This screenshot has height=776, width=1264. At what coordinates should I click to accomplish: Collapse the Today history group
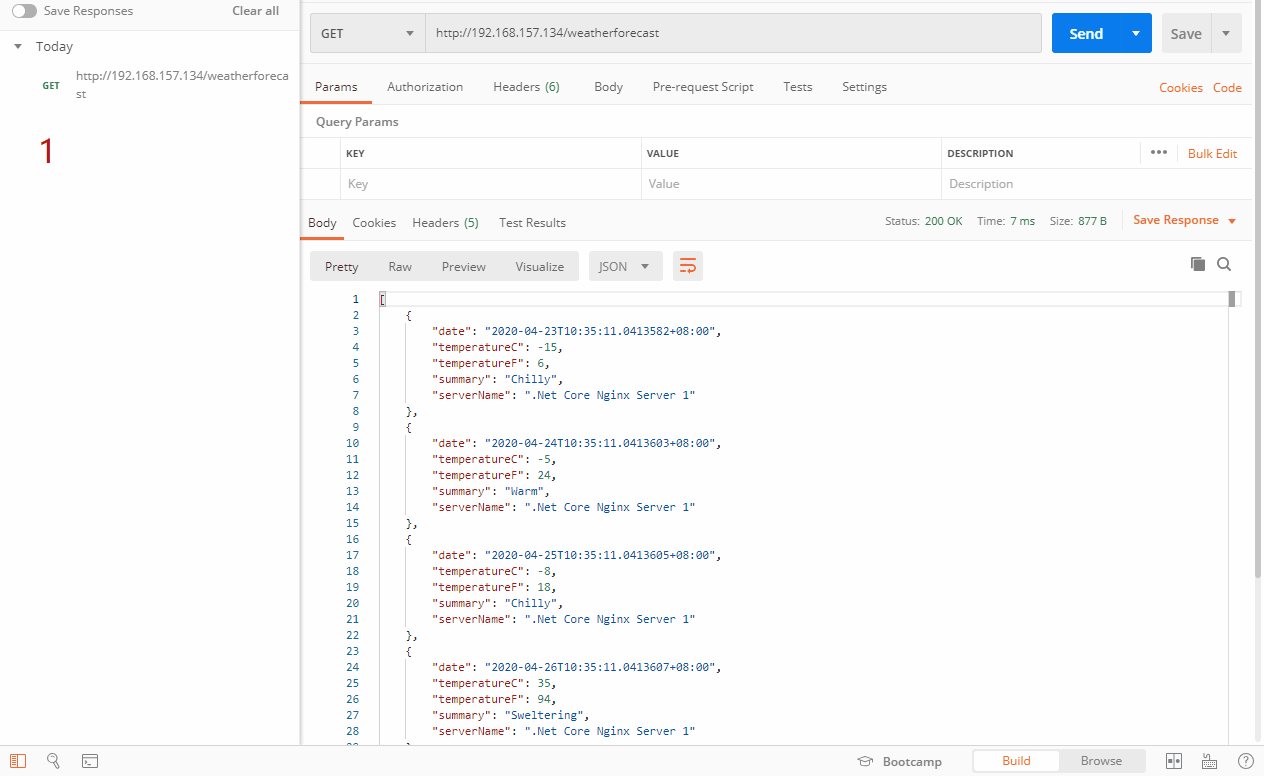coord(18,47)
